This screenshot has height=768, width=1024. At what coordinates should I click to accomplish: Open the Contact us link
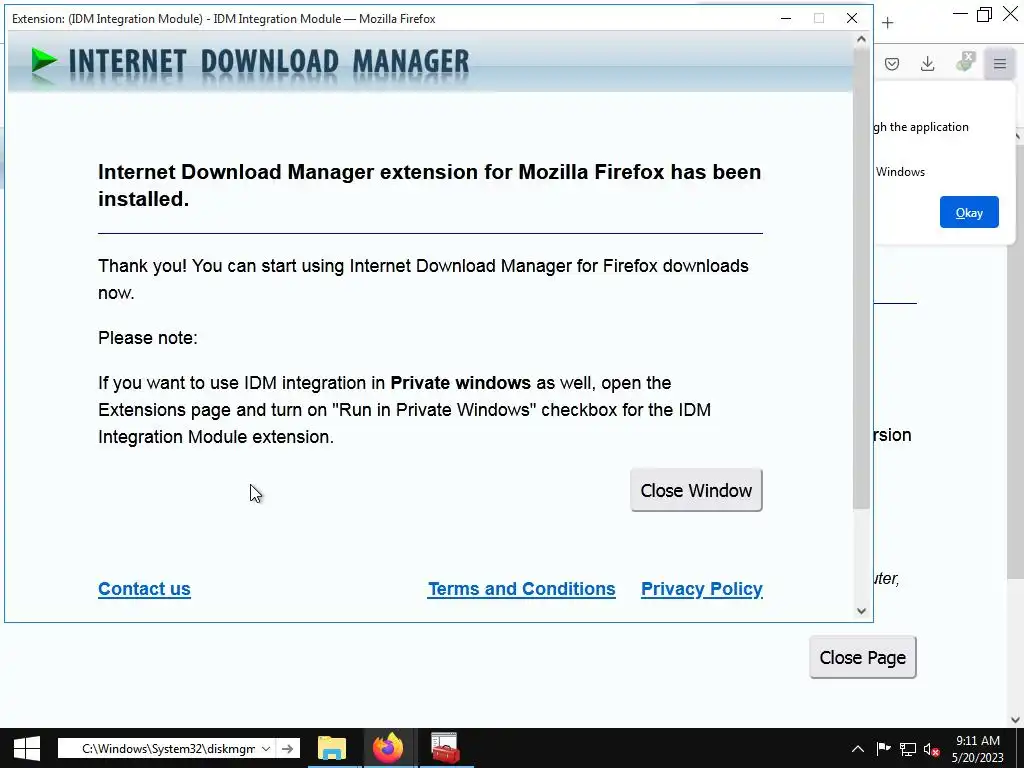(x=144, y=588)
